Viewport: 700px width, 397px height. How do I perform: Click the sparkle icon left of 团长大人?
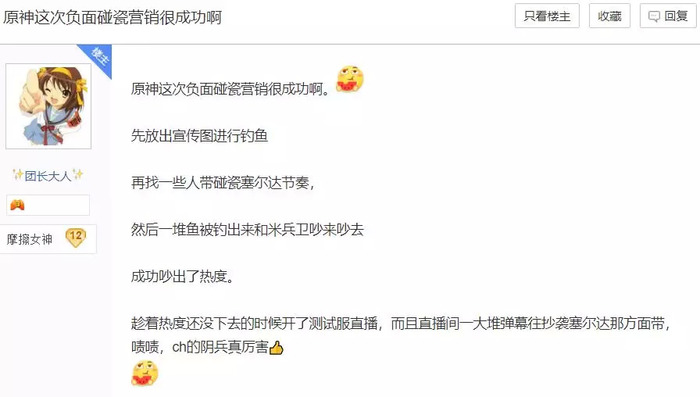[x=18, y=175]
